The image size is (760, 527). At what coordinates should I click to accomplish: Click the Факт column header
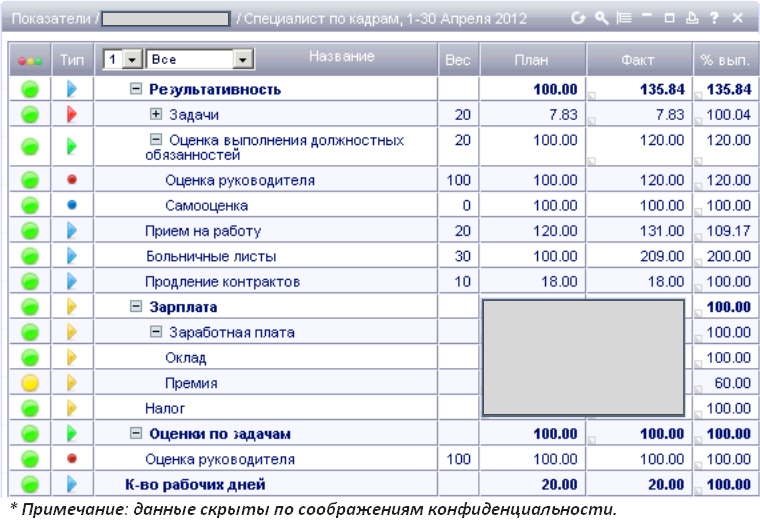[638, 60]
